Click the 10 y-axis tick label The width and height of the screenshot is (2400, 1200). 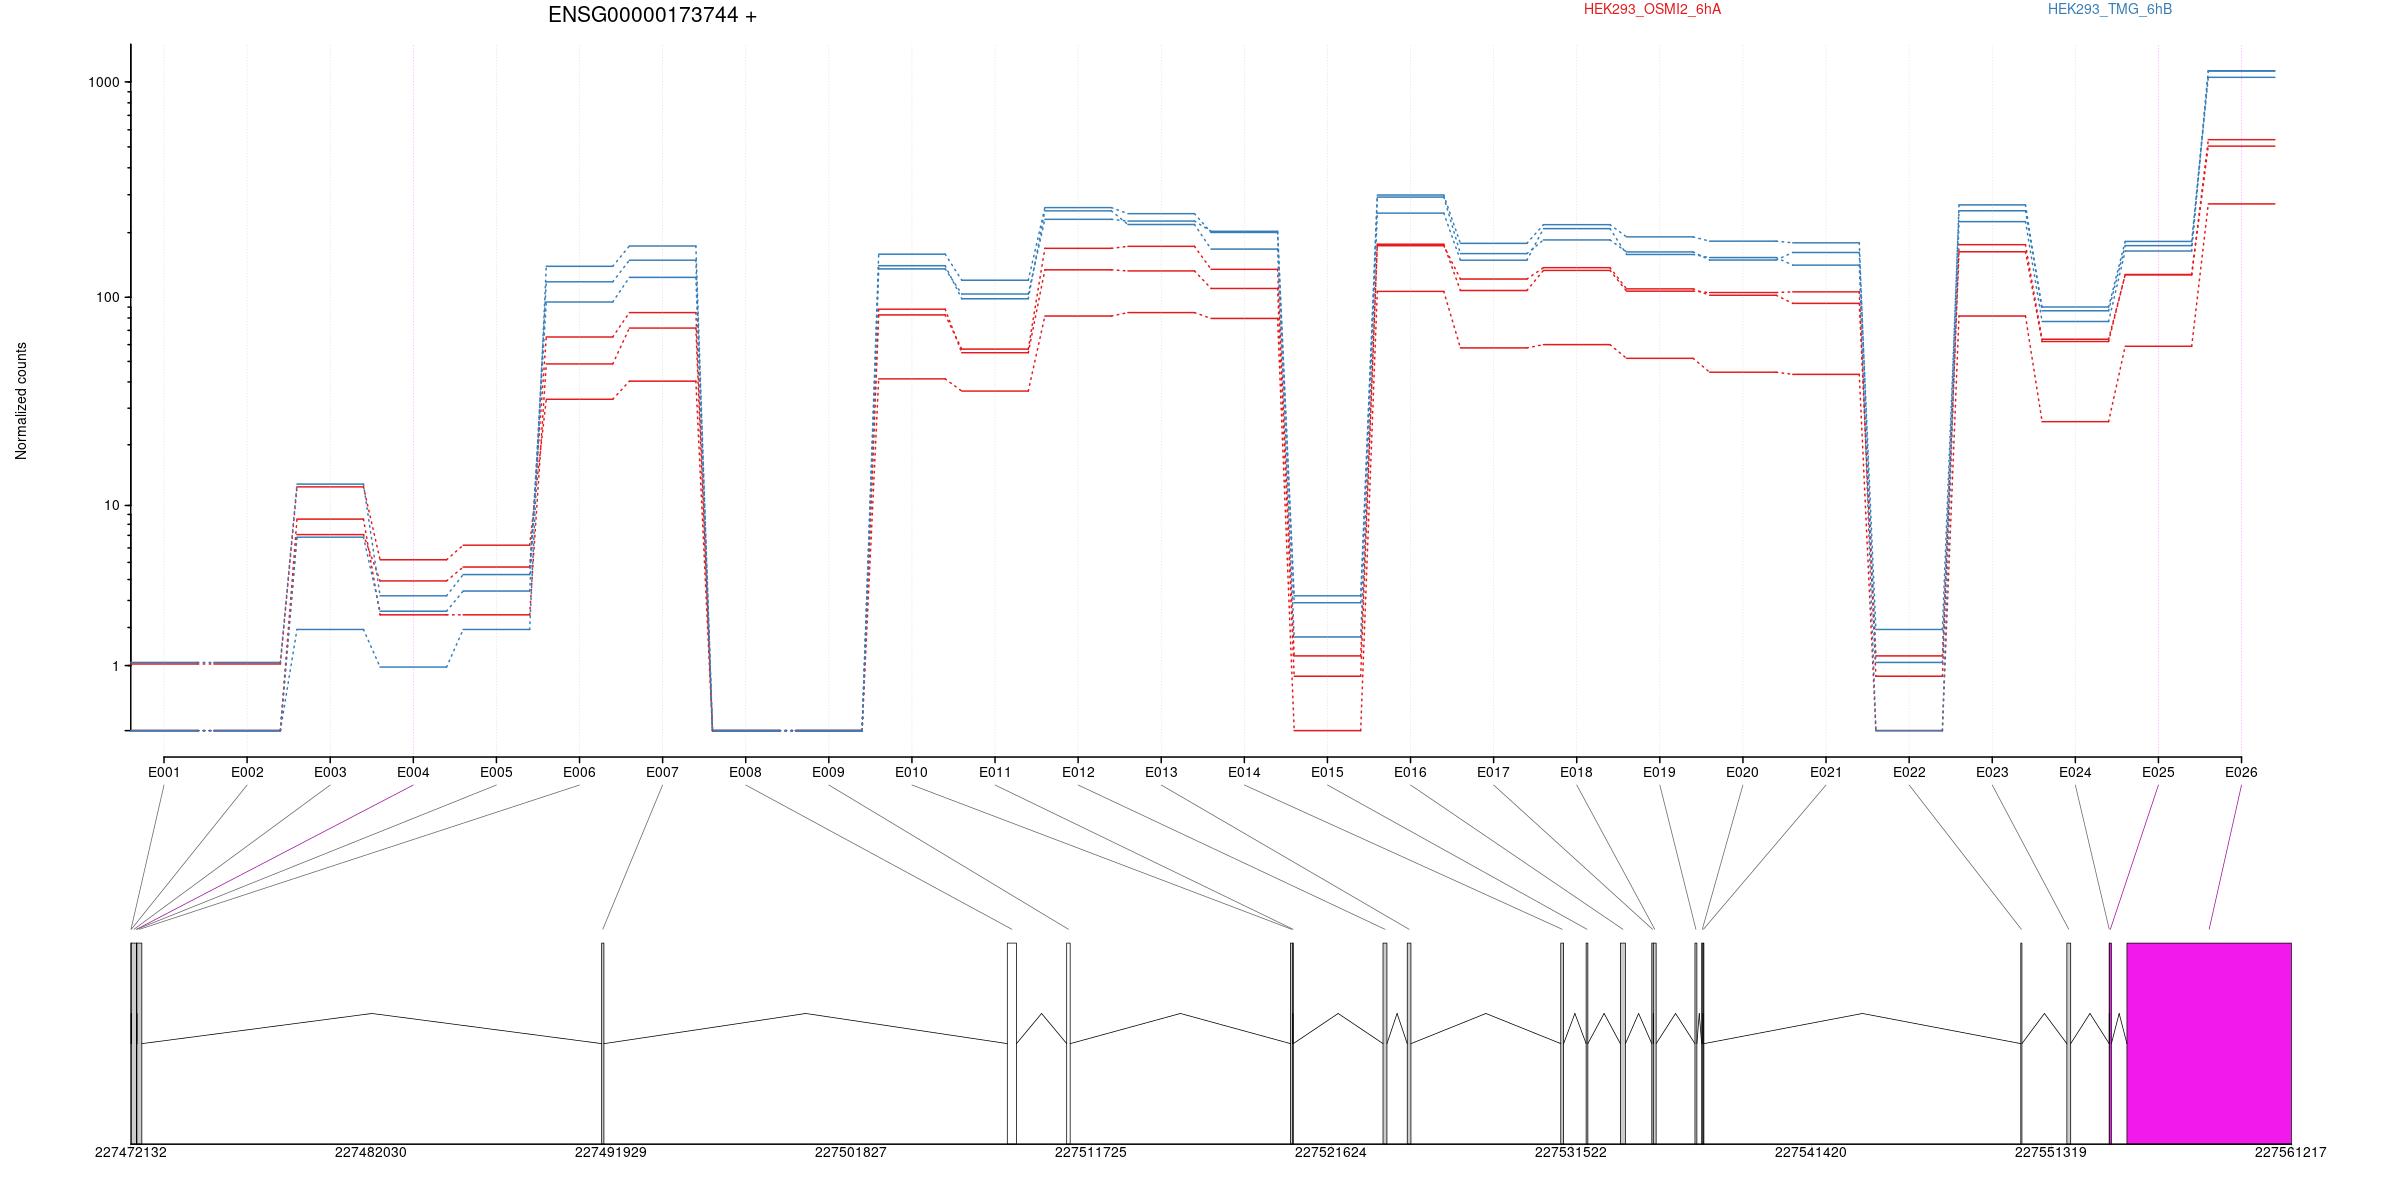coord(112,505)
